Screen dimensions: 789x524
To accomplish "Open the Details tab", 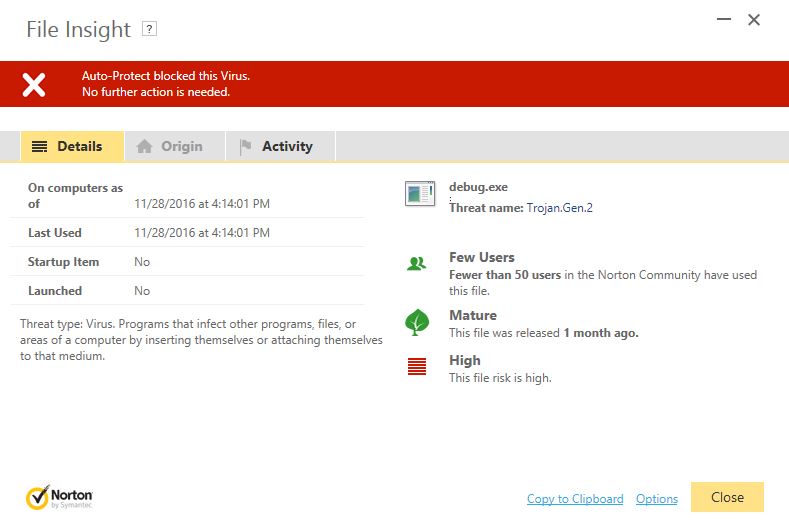I will point(72,146).
